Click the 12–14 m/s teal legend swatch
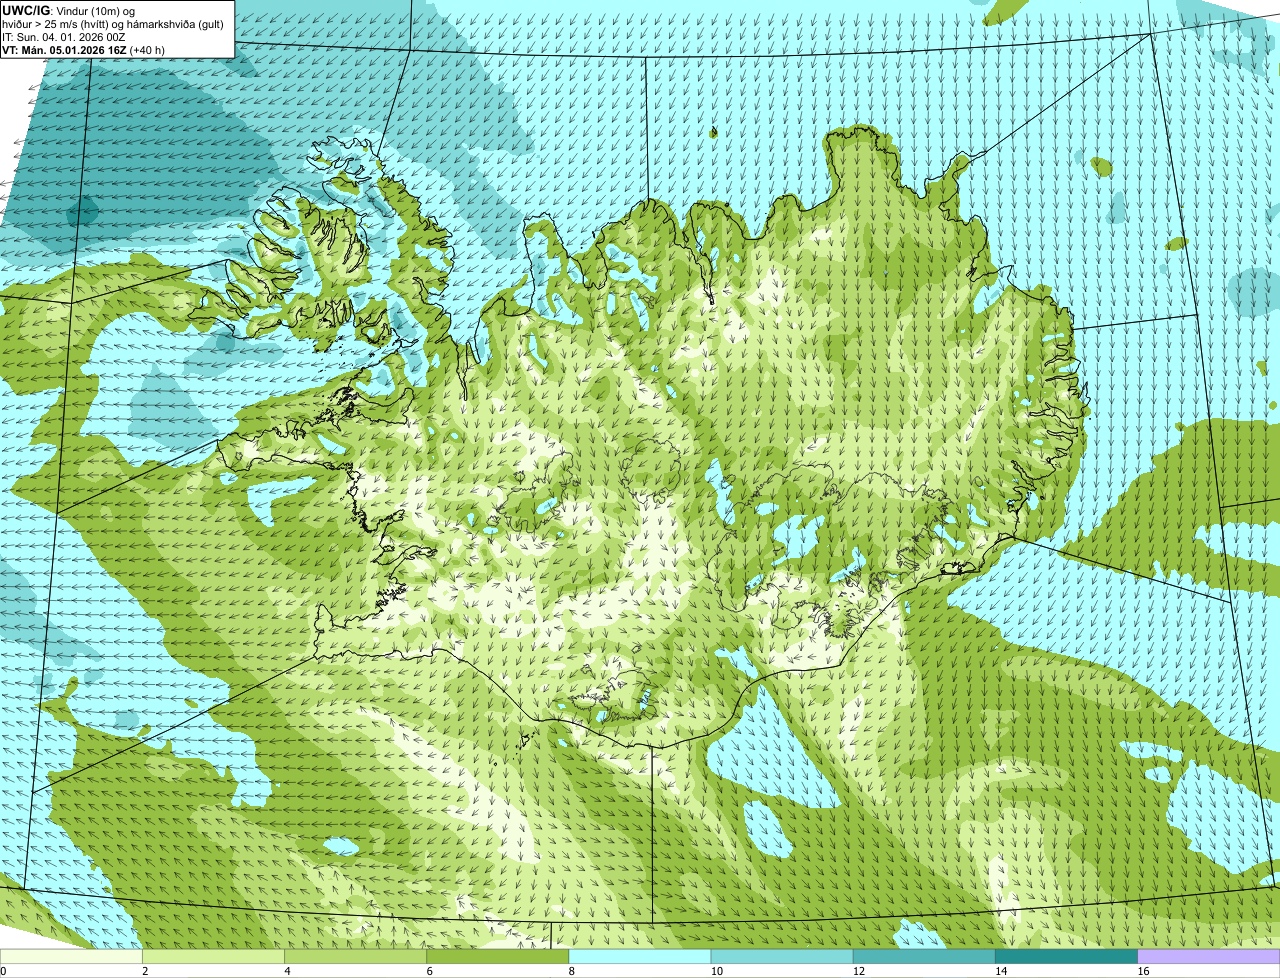1280x978 pixels. 924,956
